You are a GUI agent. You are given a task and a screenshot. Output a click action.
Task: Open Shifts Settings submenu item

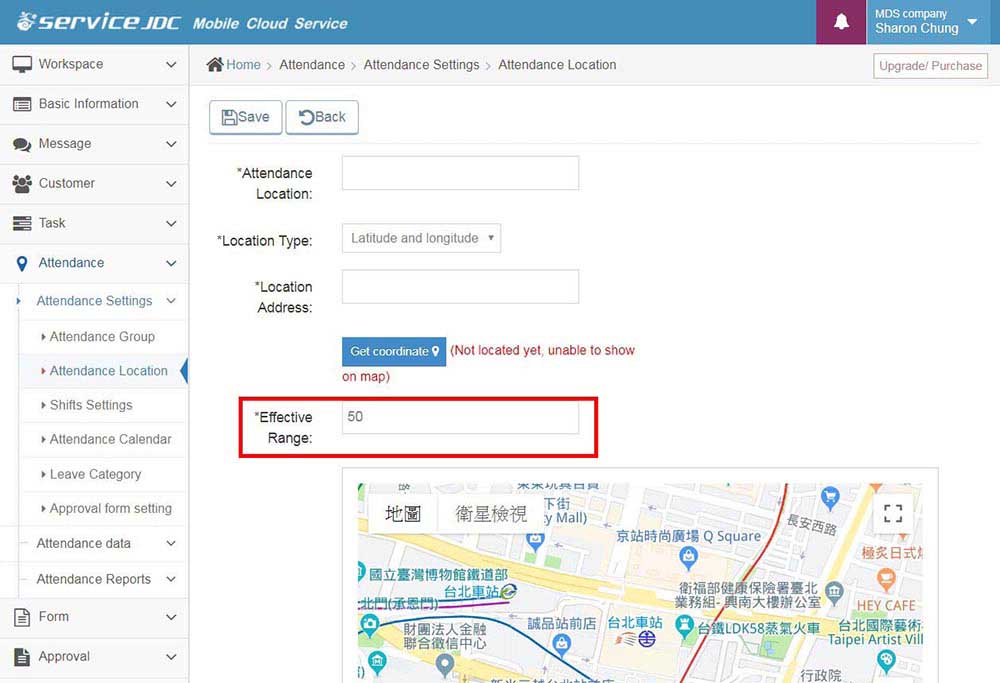(91, 406)
